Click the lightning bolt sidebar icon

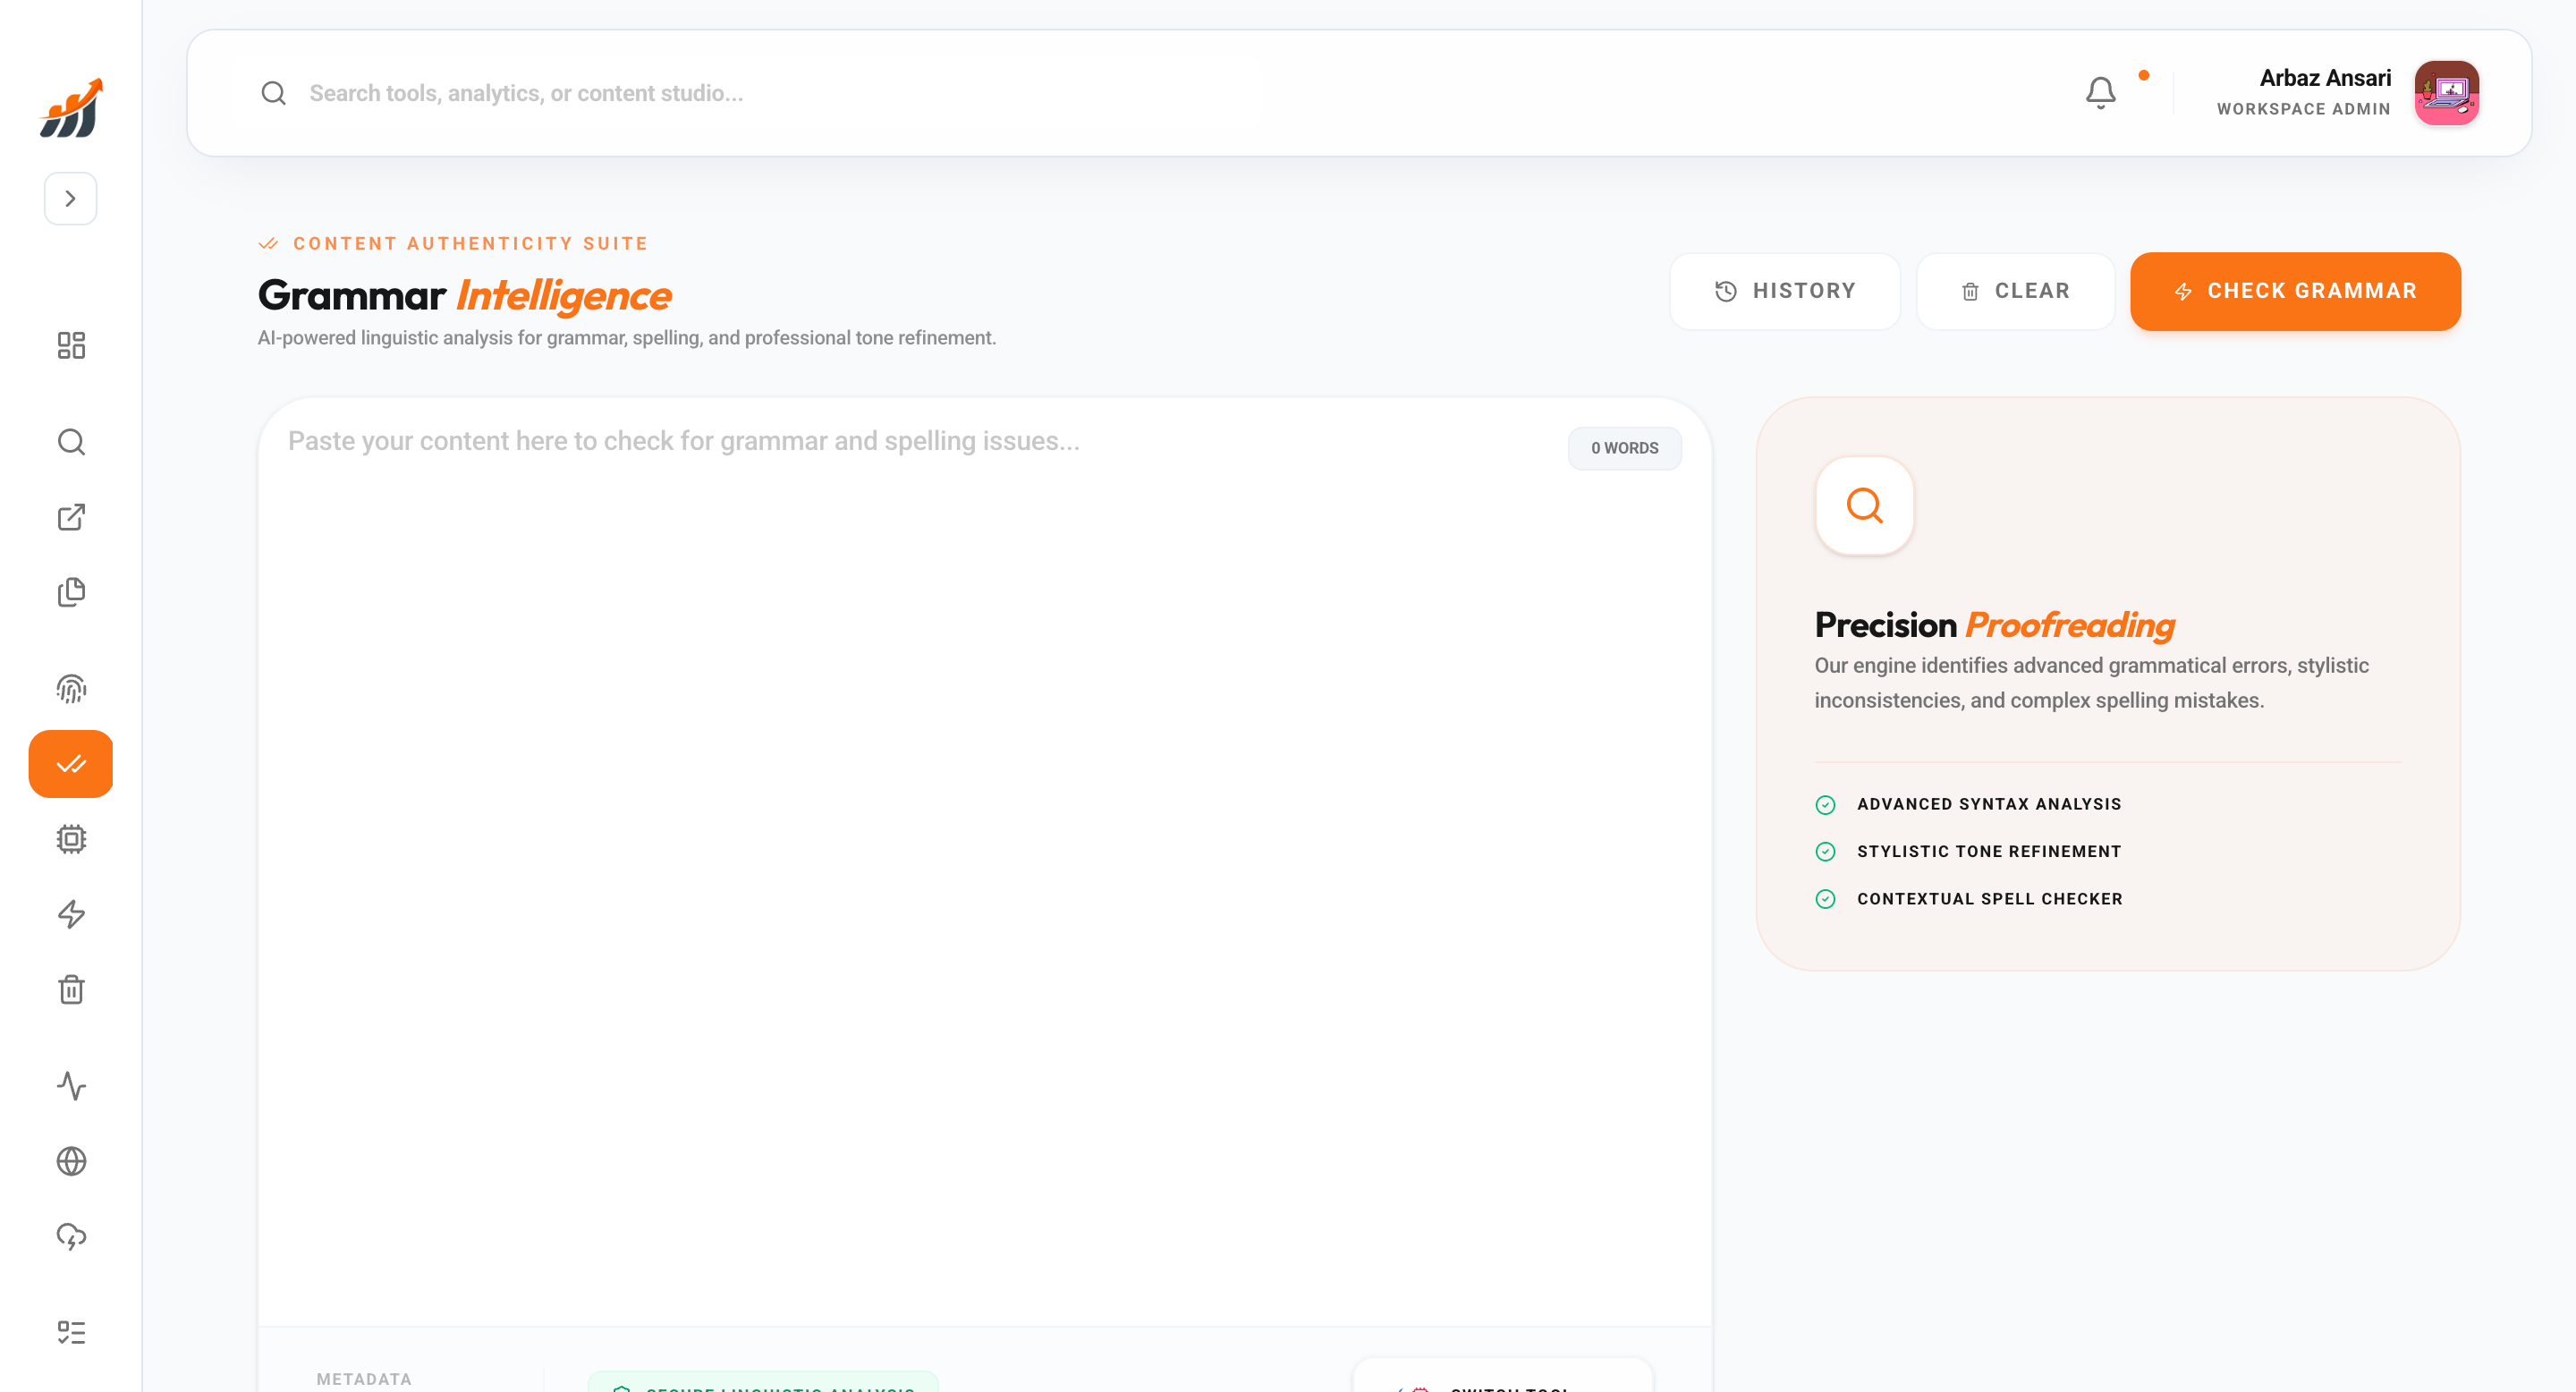tap(71, 914)
